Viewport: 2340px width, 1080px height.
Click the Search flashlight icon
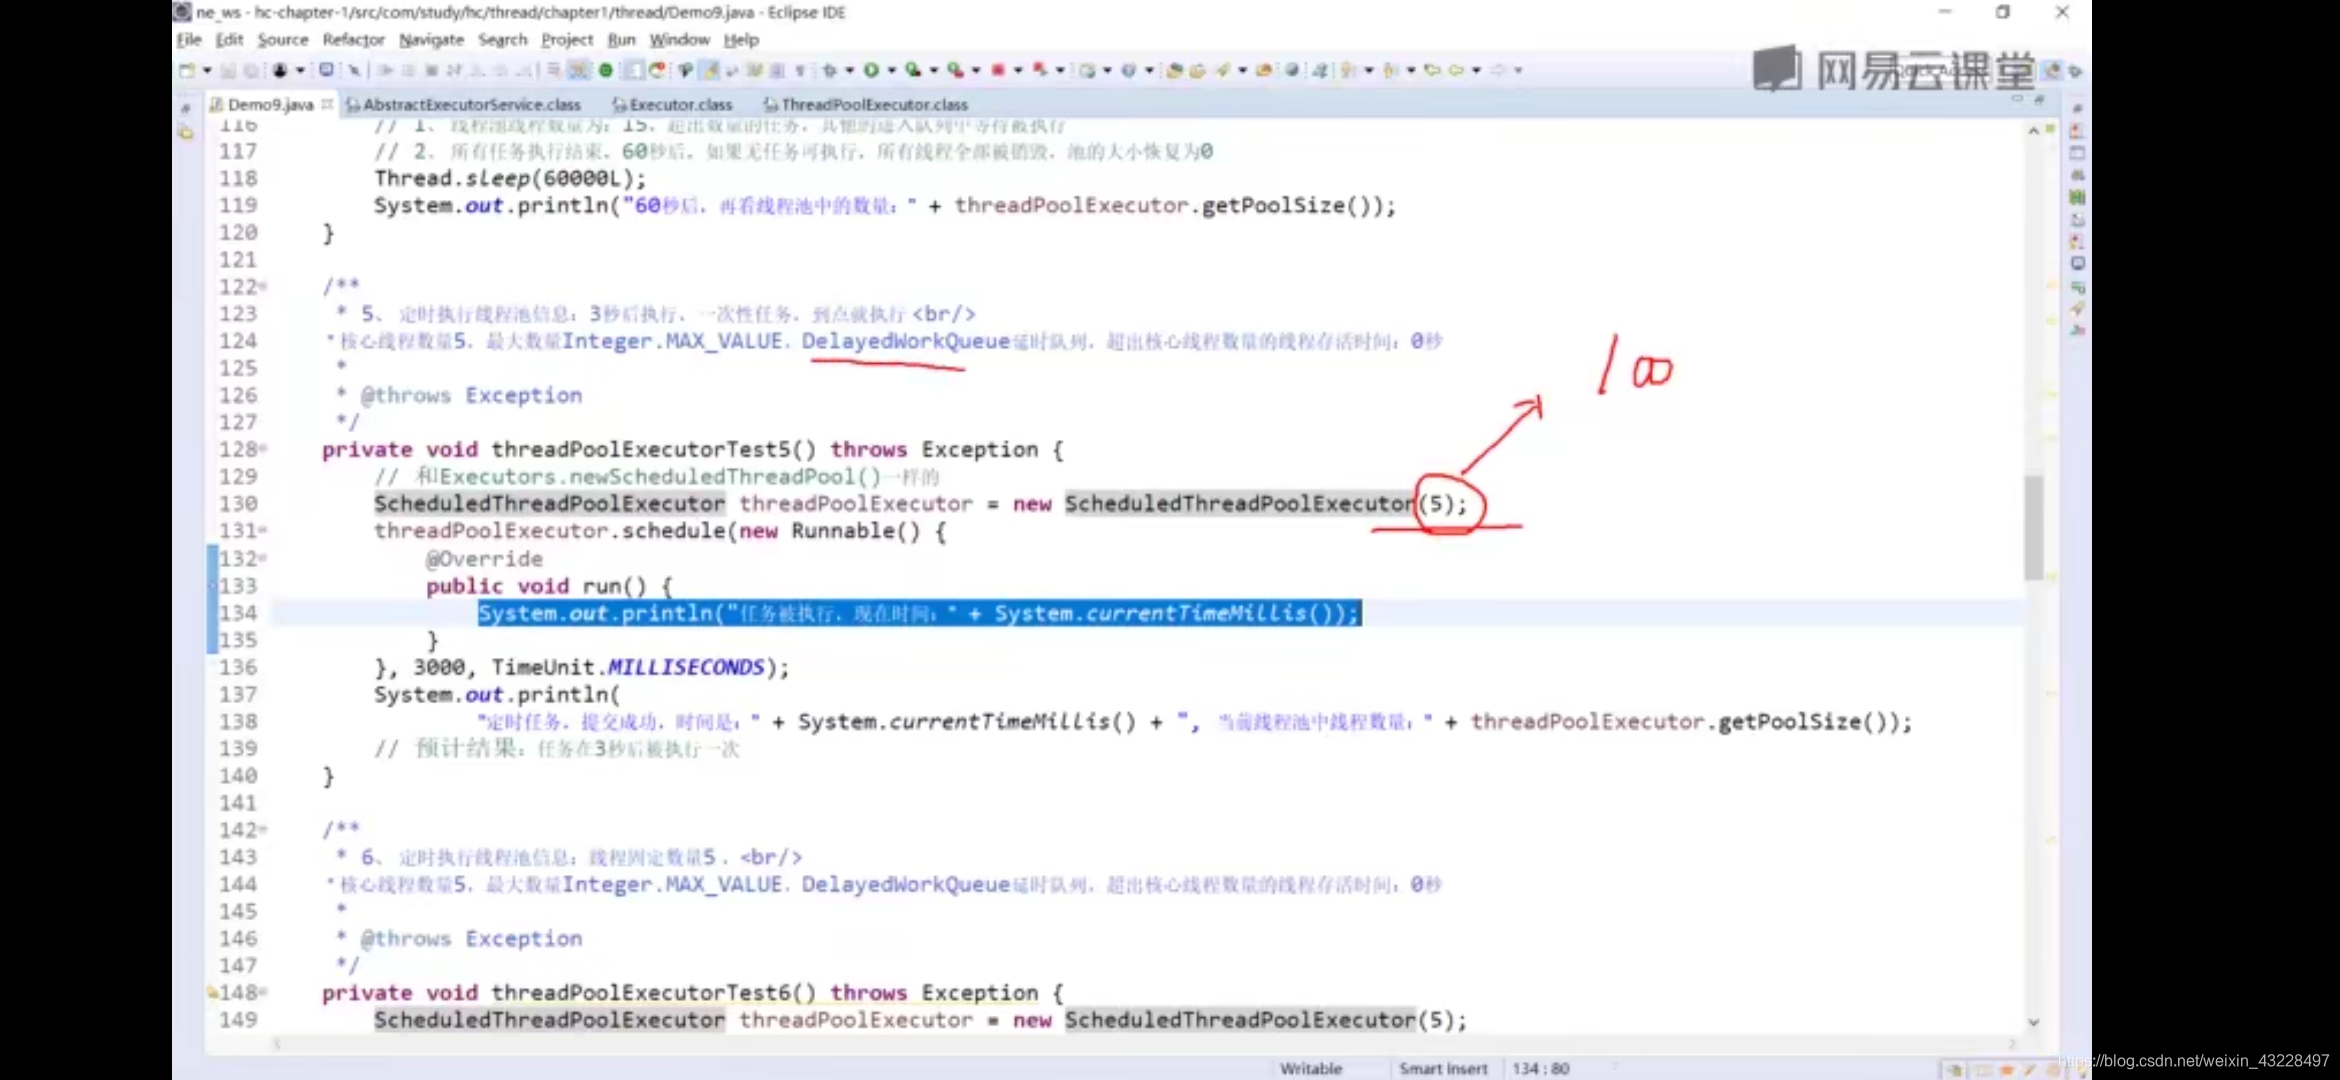pos(1223,70)
